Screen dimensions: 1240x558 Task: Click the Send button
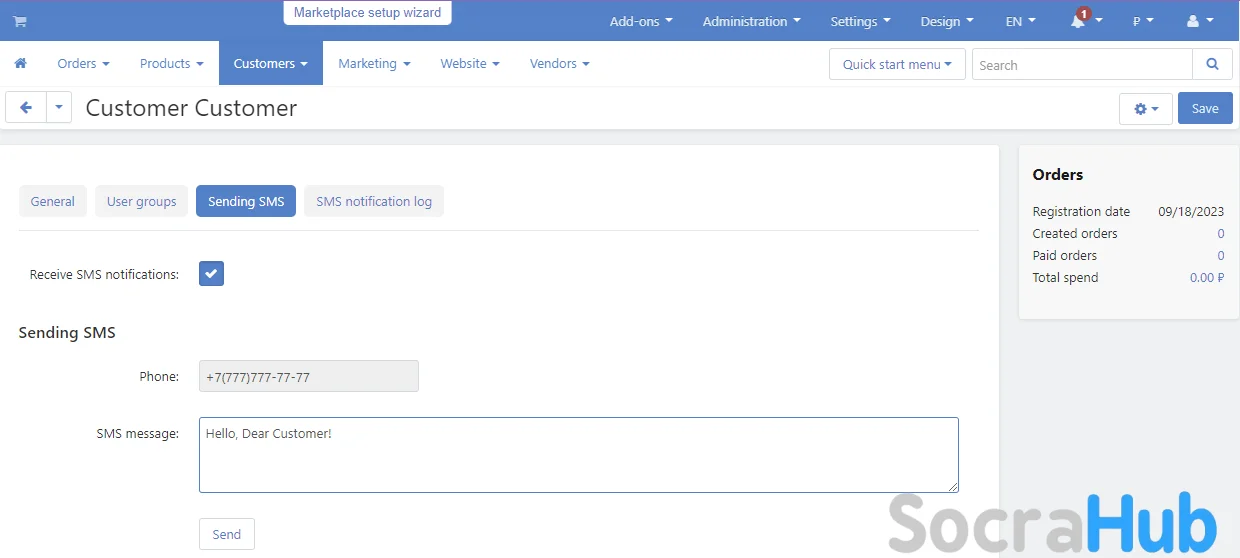coord(227,534)
